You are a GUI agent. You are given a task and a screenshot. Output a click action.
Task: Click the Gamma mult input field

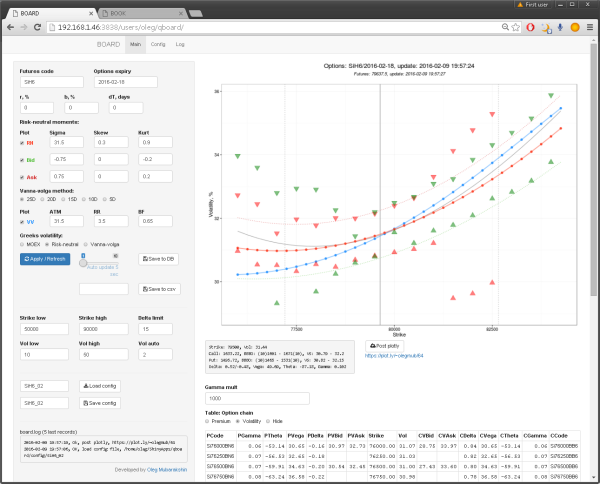[x=257, y=398]
